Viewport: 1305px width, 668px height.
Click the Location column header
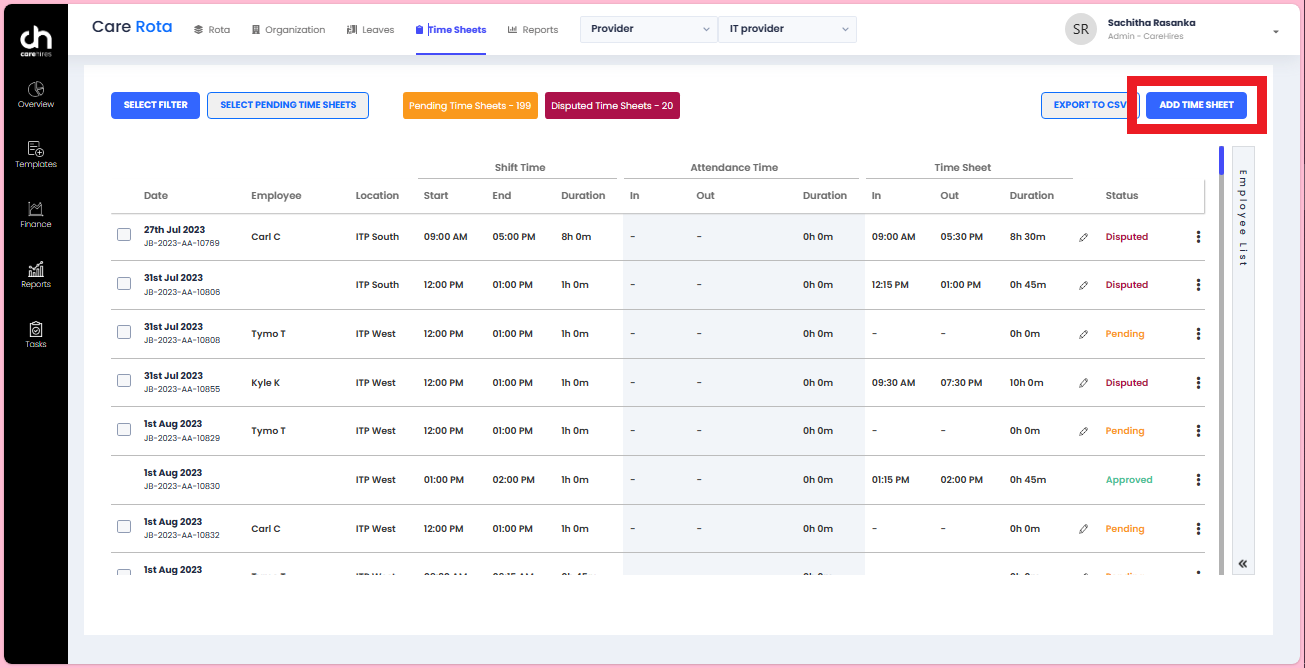[x=377, y=196]
